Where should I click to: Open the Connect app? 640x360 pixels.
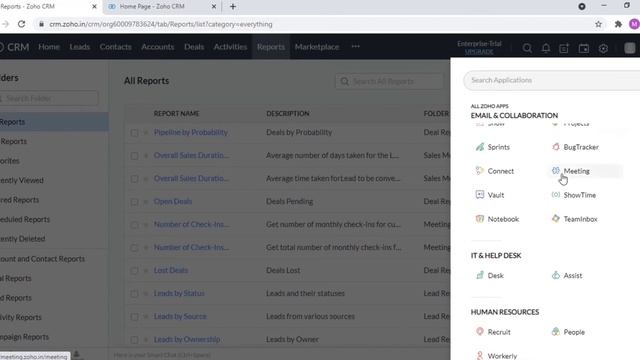point(495,171)
